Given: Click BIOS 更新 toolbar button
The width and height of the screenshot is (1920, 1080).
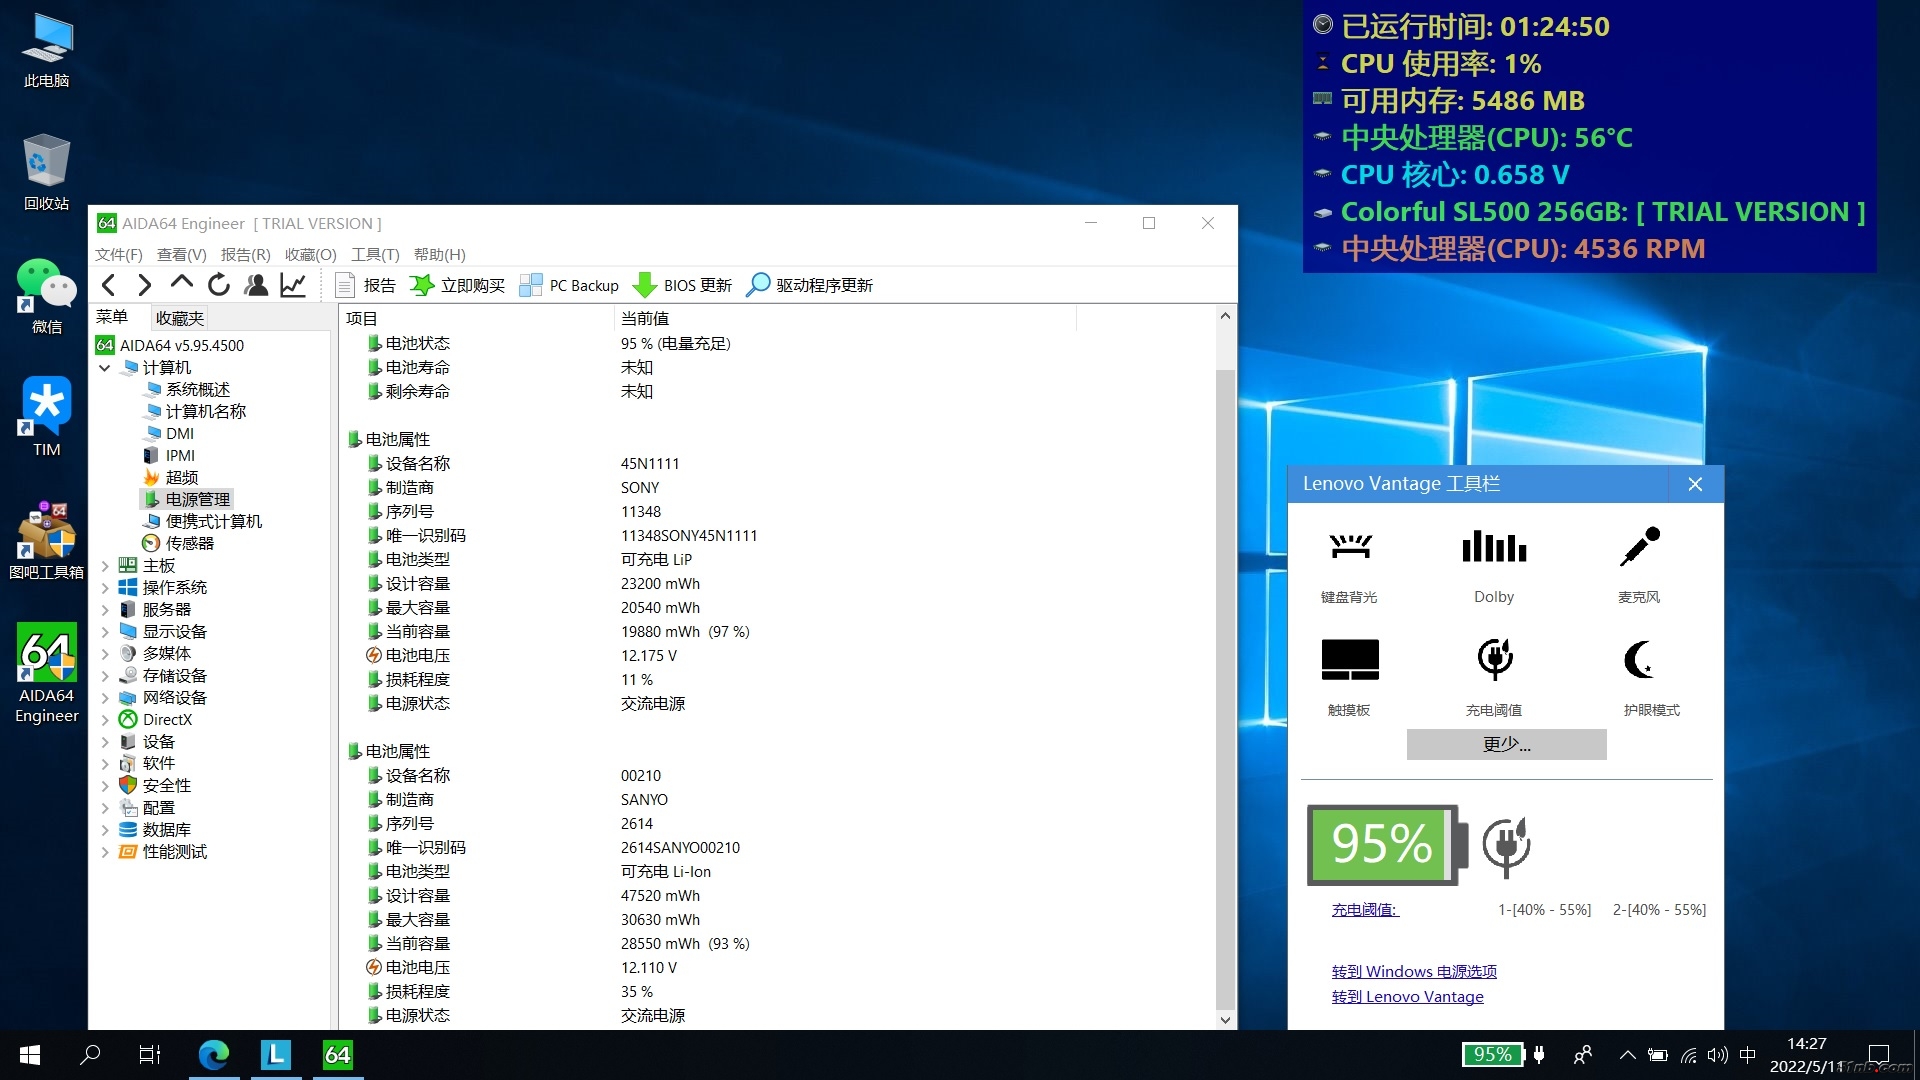Looking at the screenshot, I should [x=683, y=285].
